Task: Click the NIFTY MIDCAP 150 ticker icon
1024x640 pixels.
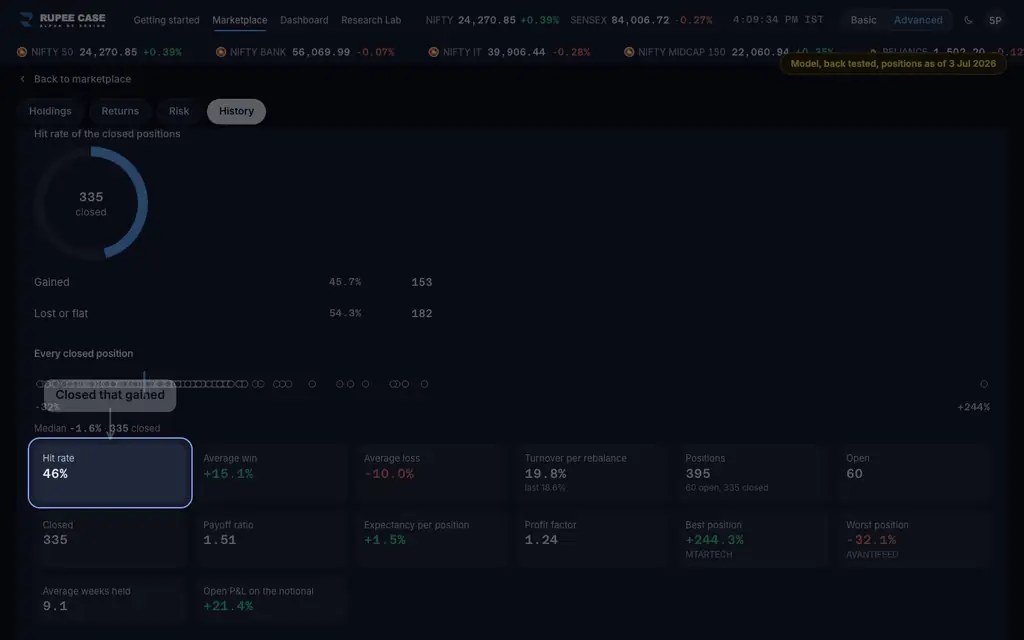Action: tap(629, 52)
